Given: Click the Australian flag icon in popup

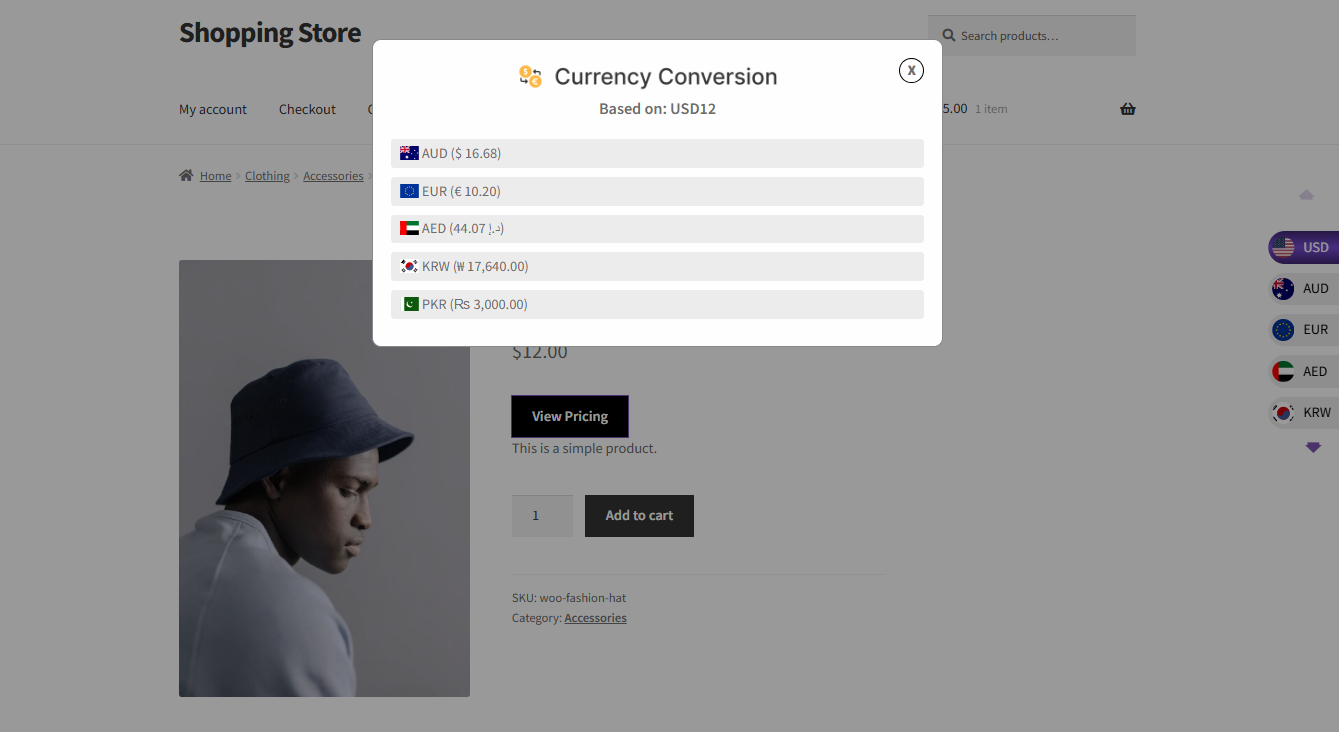Looking at the screenshot, I should (409, 153).
